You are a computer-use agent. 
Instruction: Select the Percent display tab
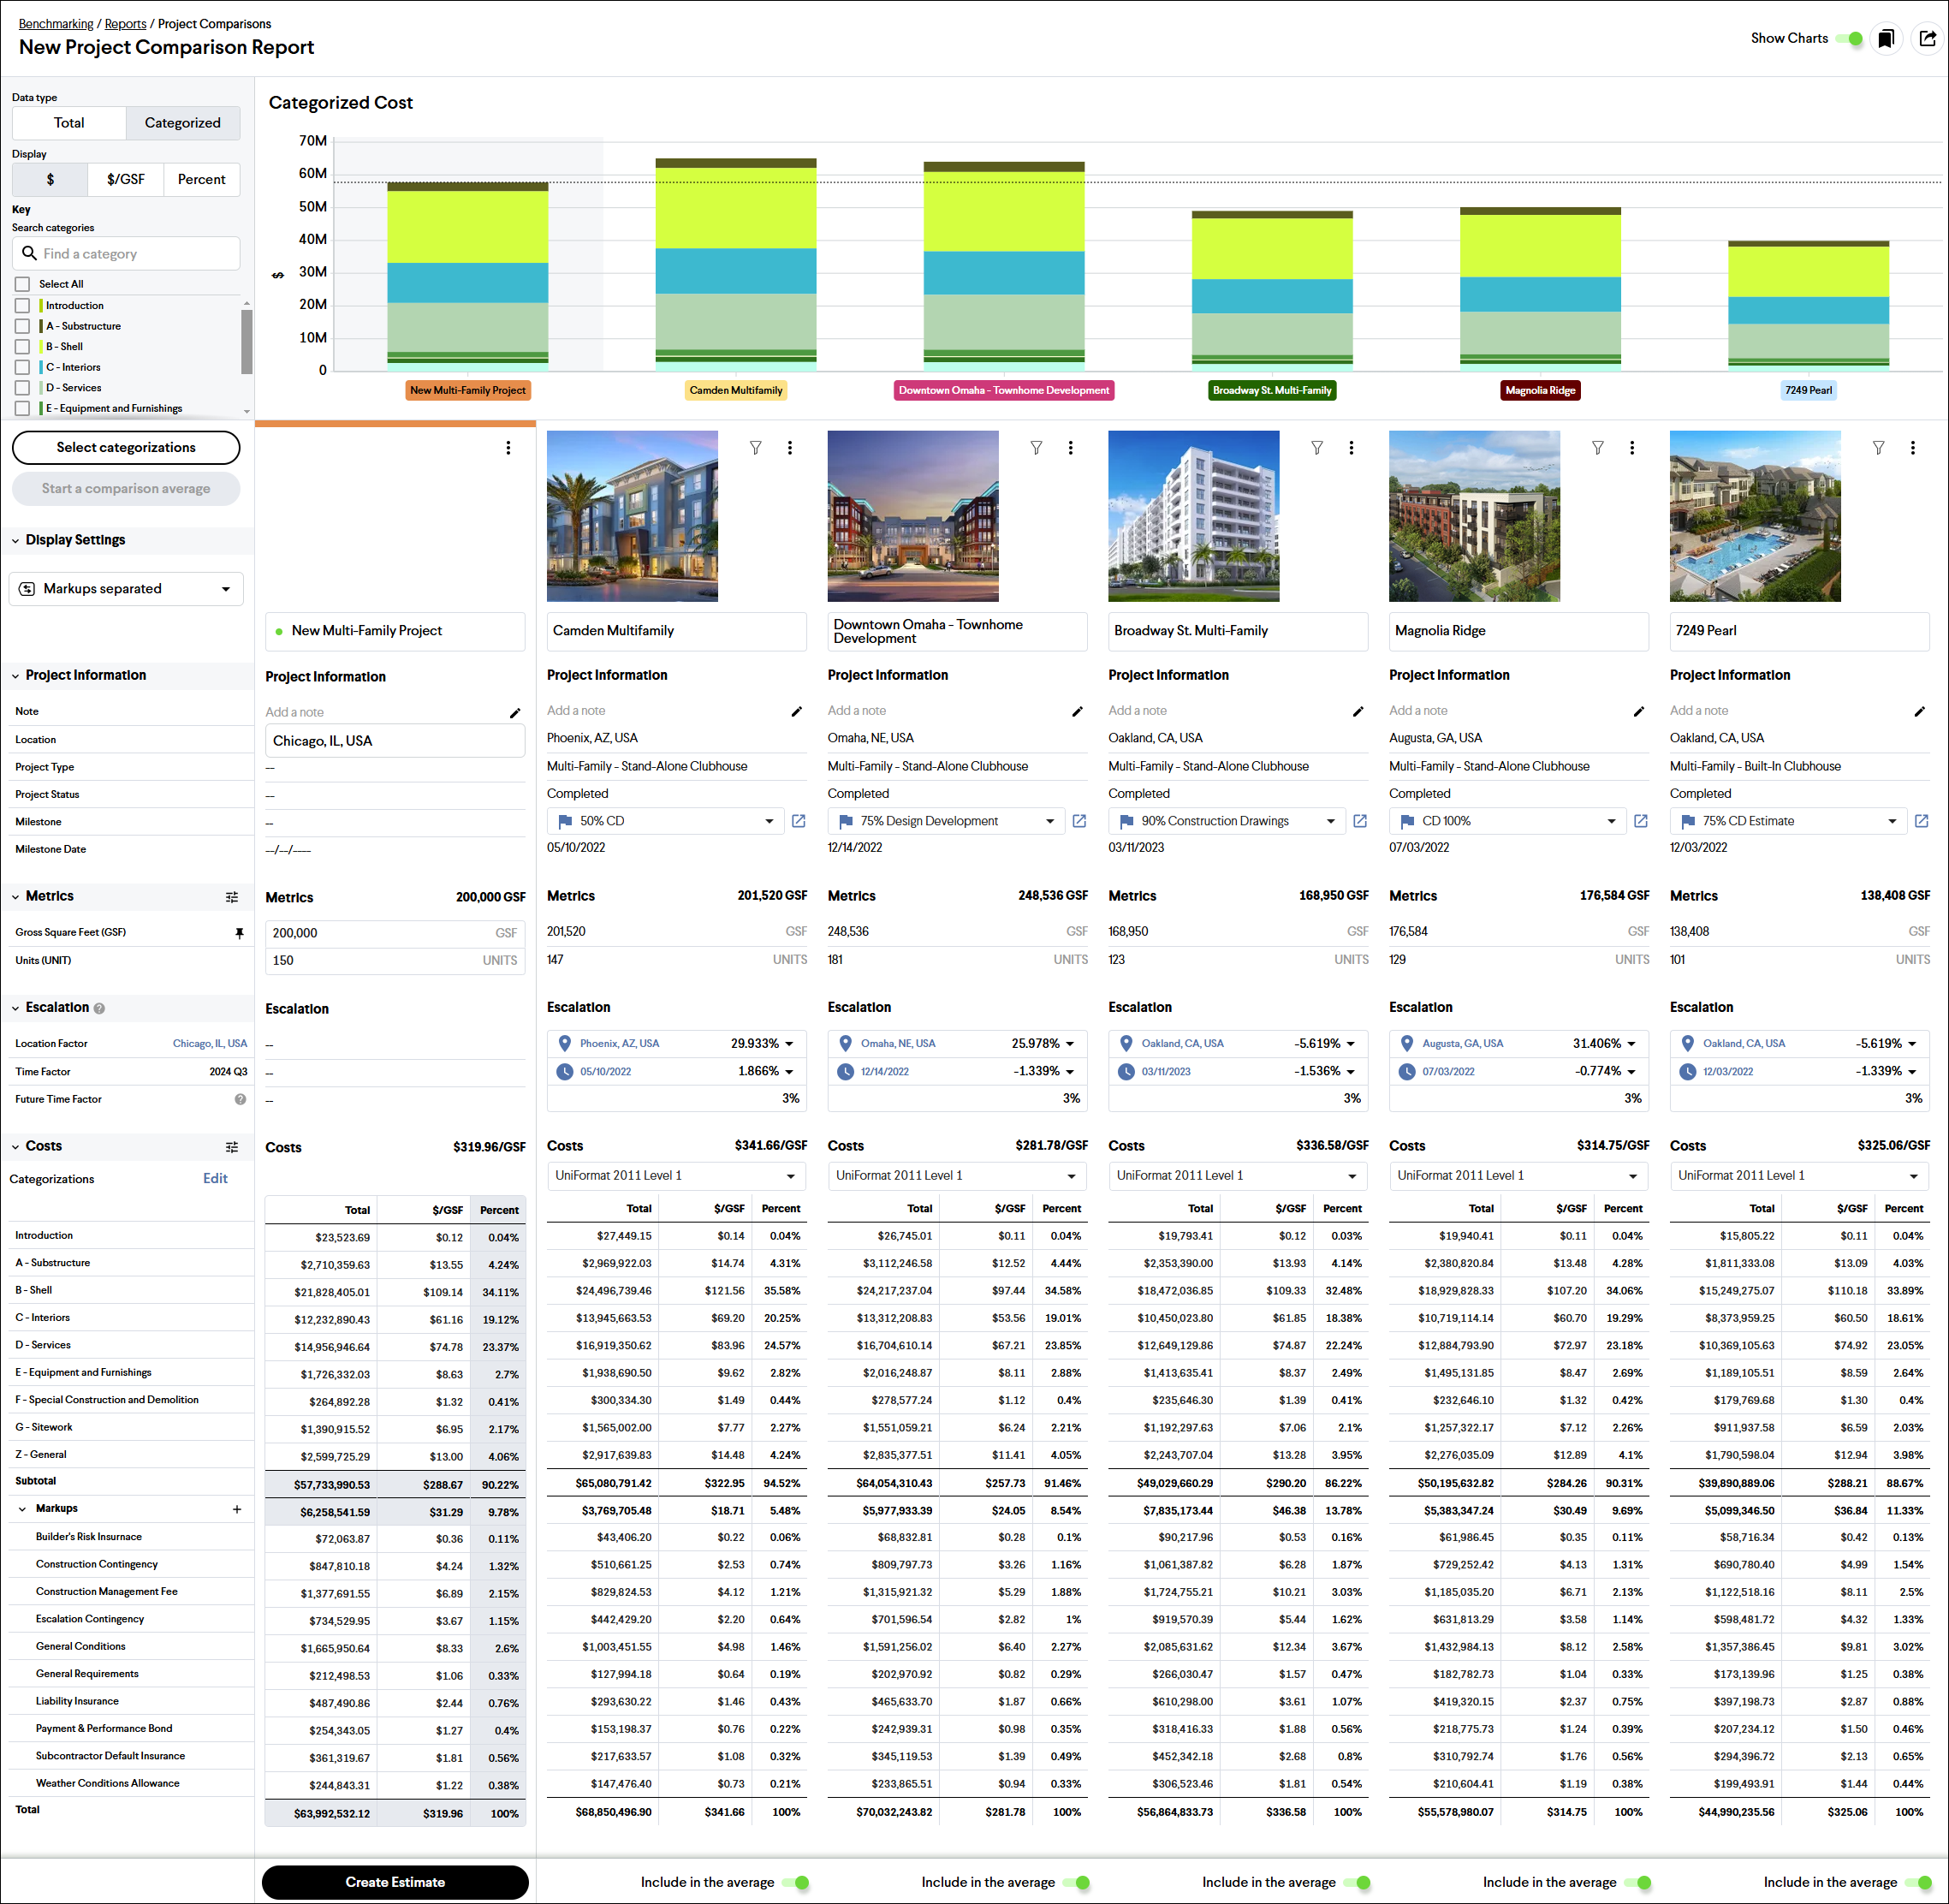tap(201, 179)
